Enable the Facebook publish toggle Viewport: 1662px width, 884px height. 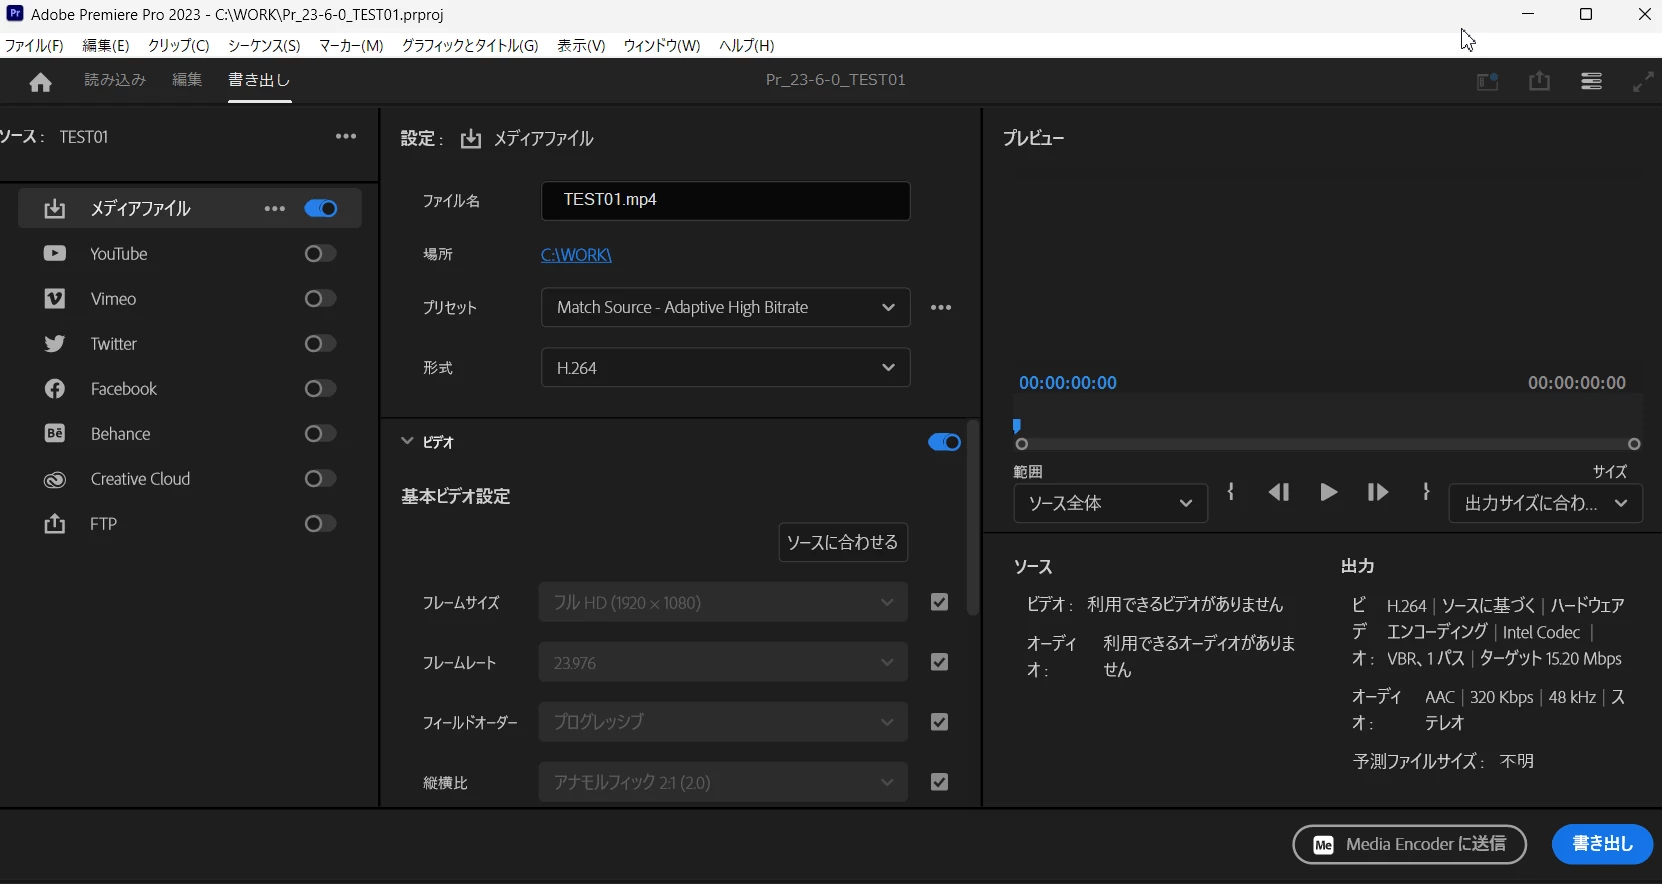coord(321,389)
